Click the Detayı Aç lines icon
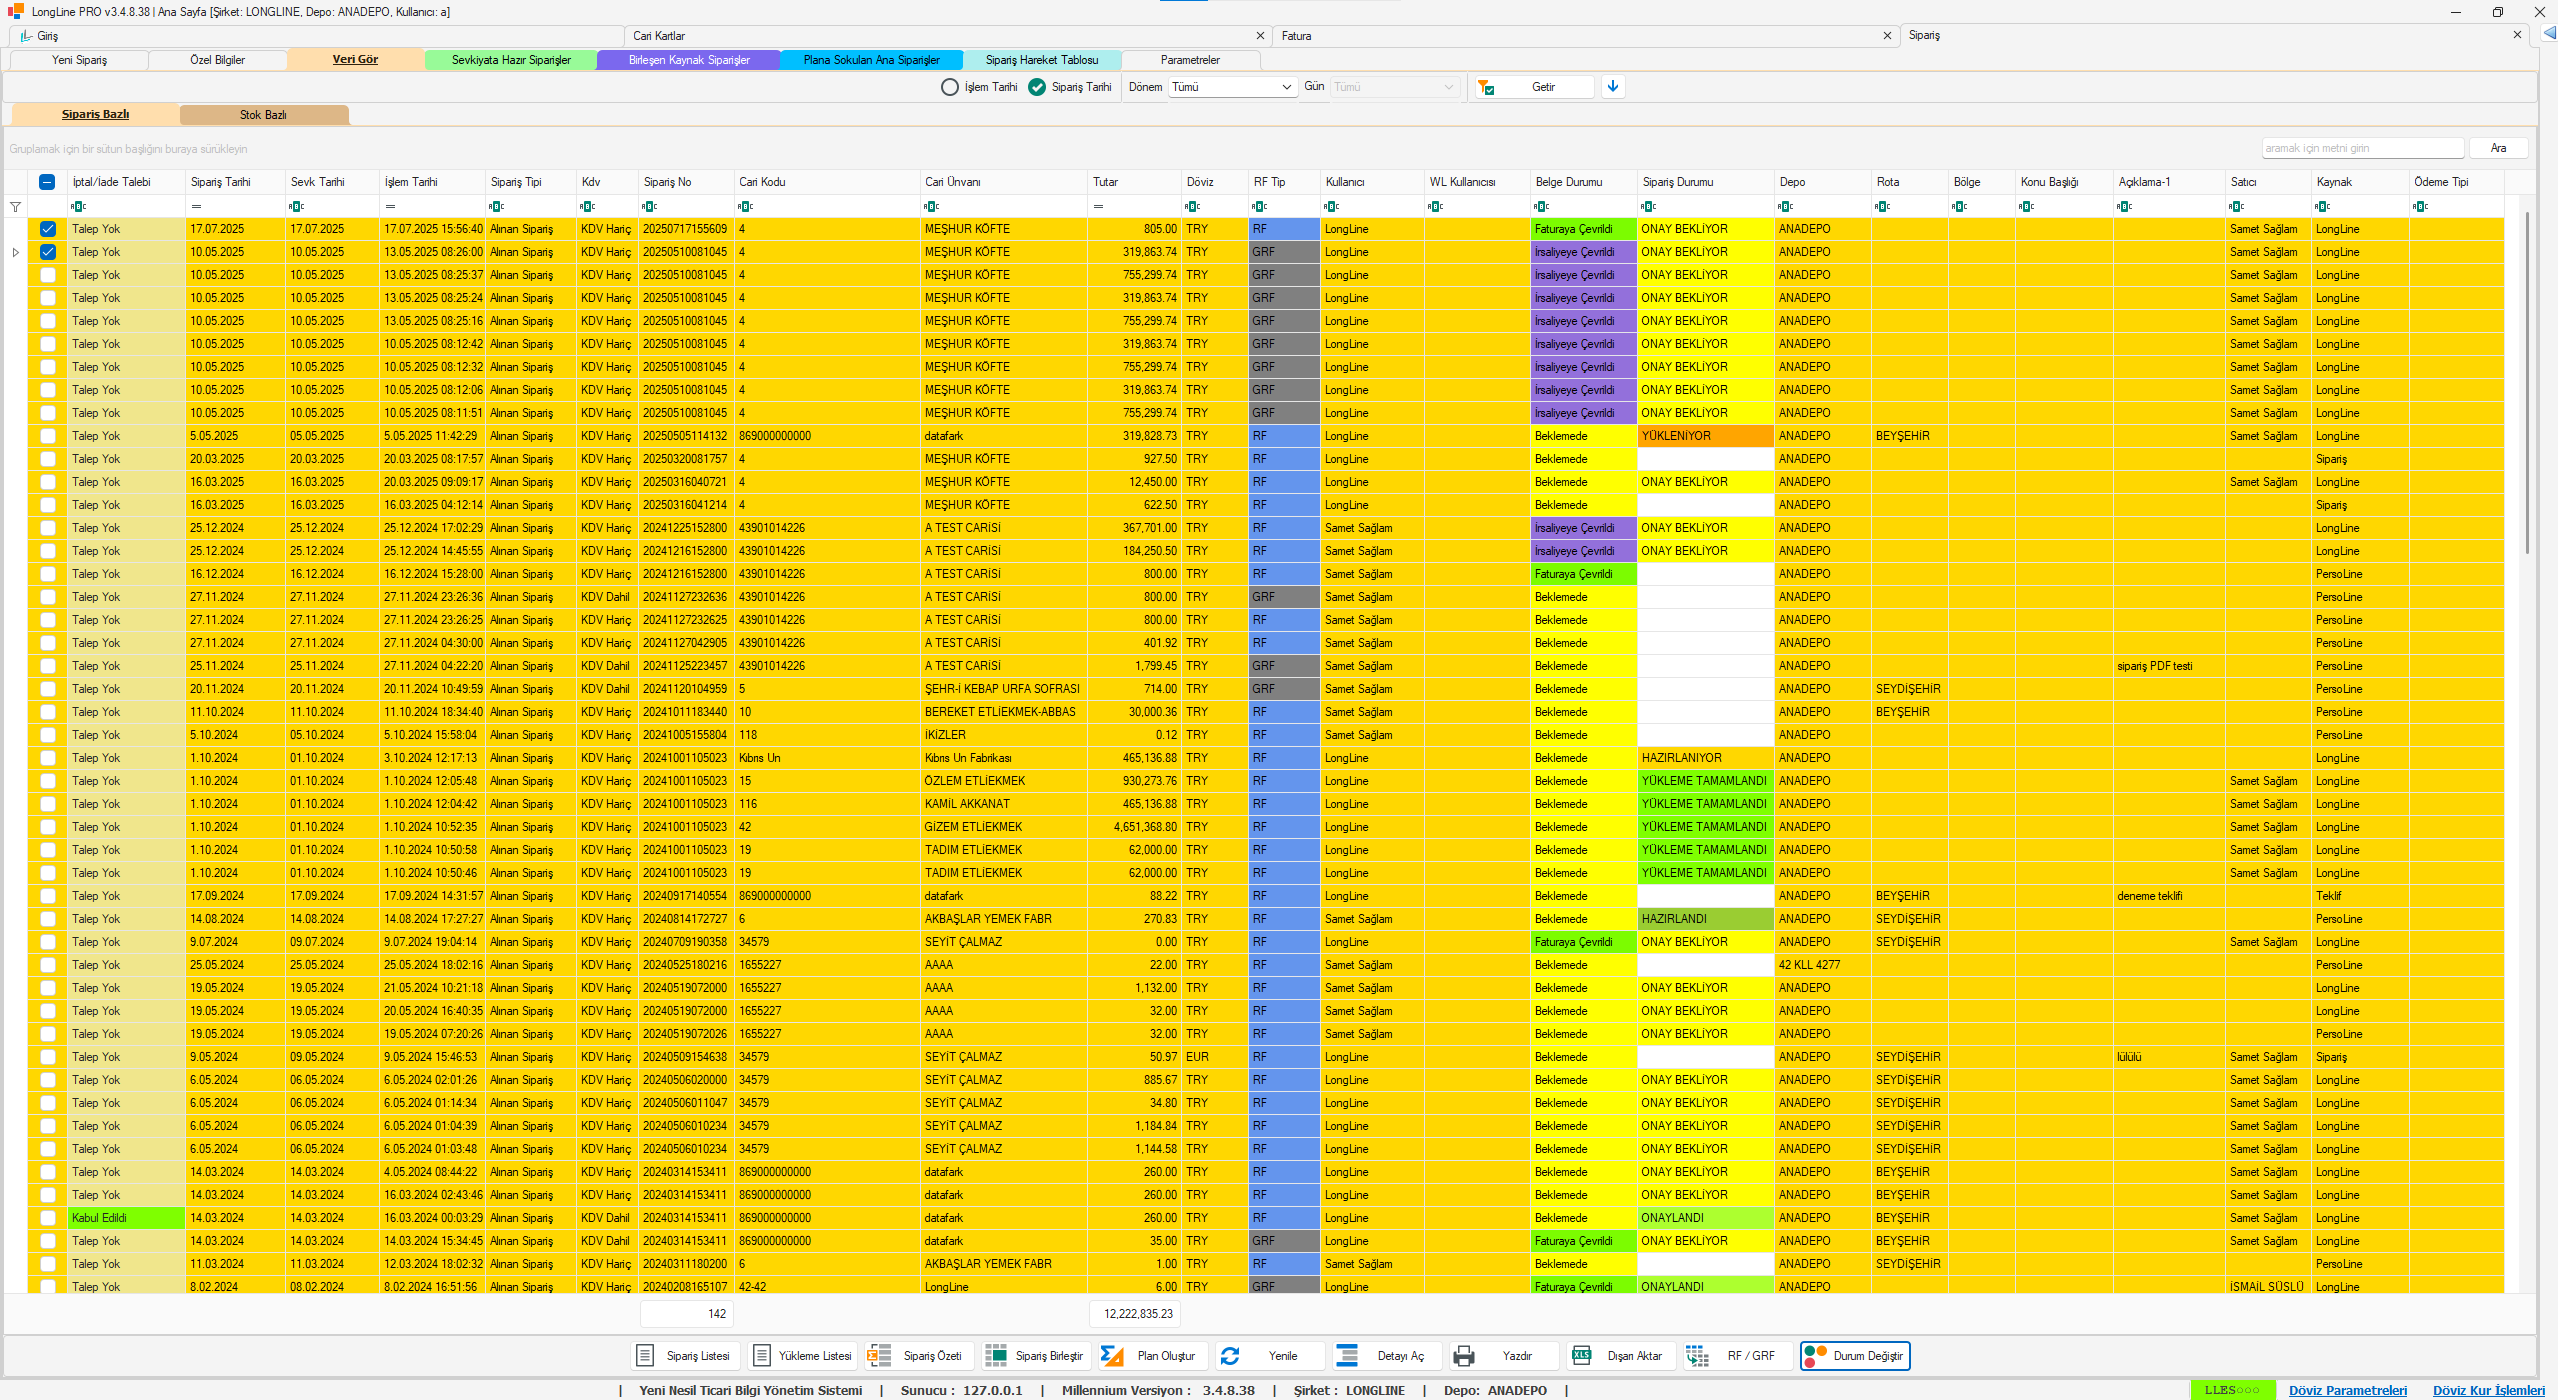Viewport: 2558px width, 1400px height. [1347, 1356]
